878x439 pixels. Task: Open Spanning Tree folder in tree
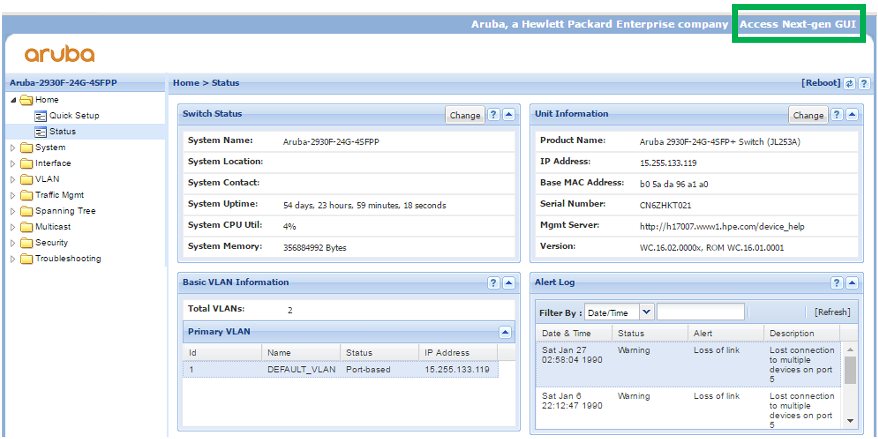pyautogui.click(x=58, y=211)
